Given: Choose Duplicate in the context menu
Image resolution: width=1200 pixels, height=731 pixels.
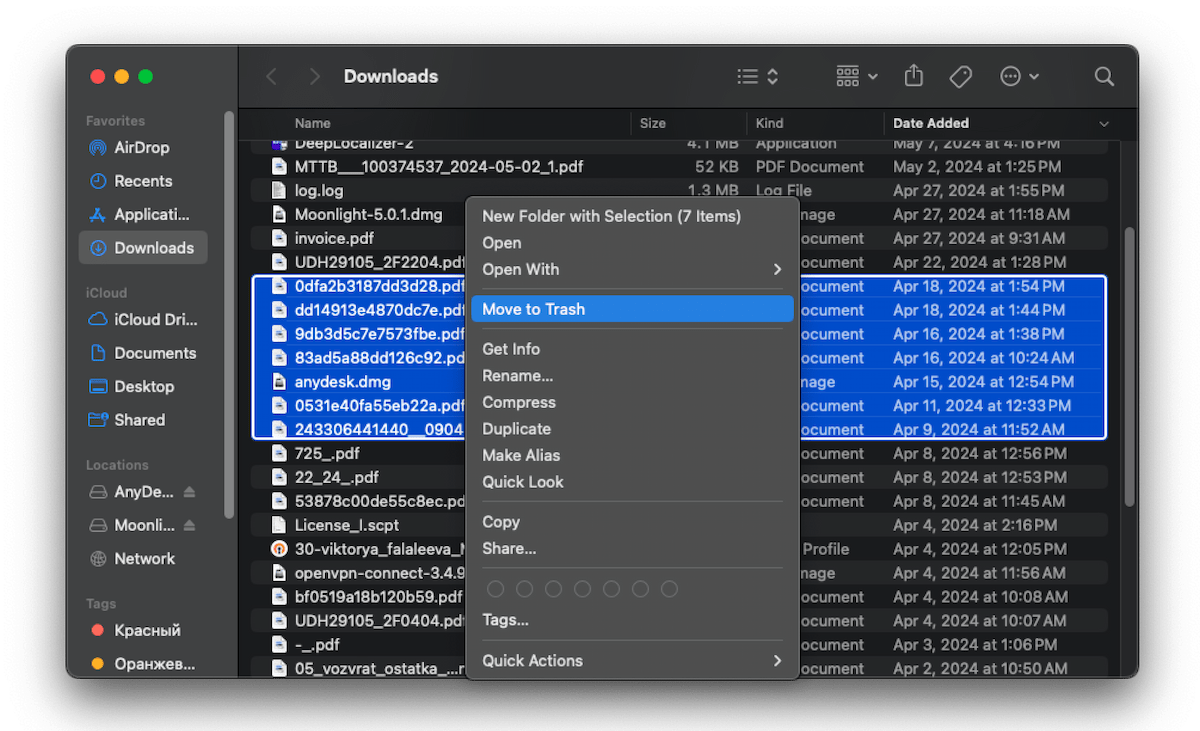Looking at the screenshot, I should point(632,429).
